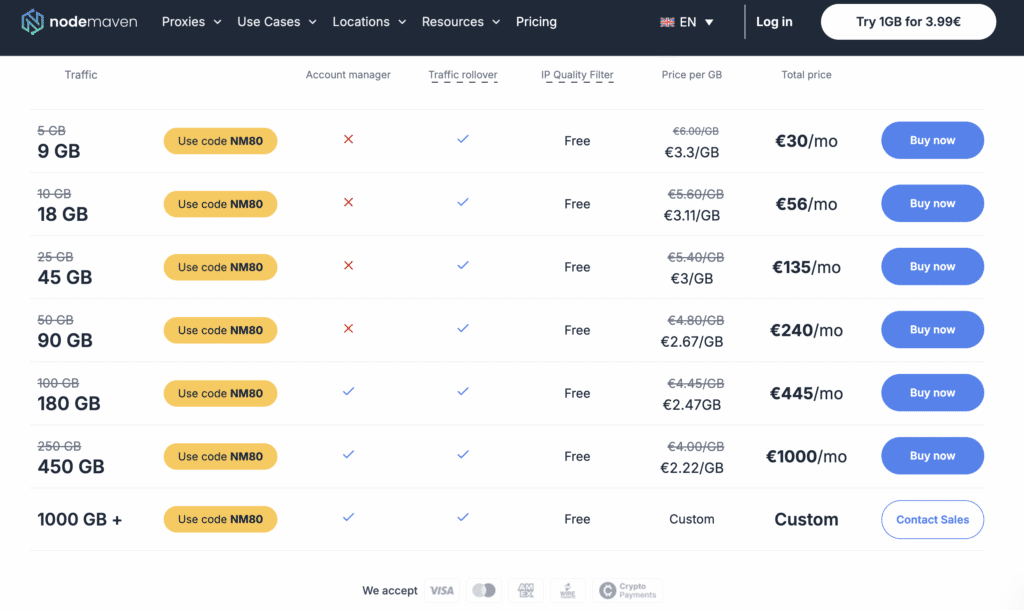
Task: Click the NodeMaven logo
Action: (79, 21)
